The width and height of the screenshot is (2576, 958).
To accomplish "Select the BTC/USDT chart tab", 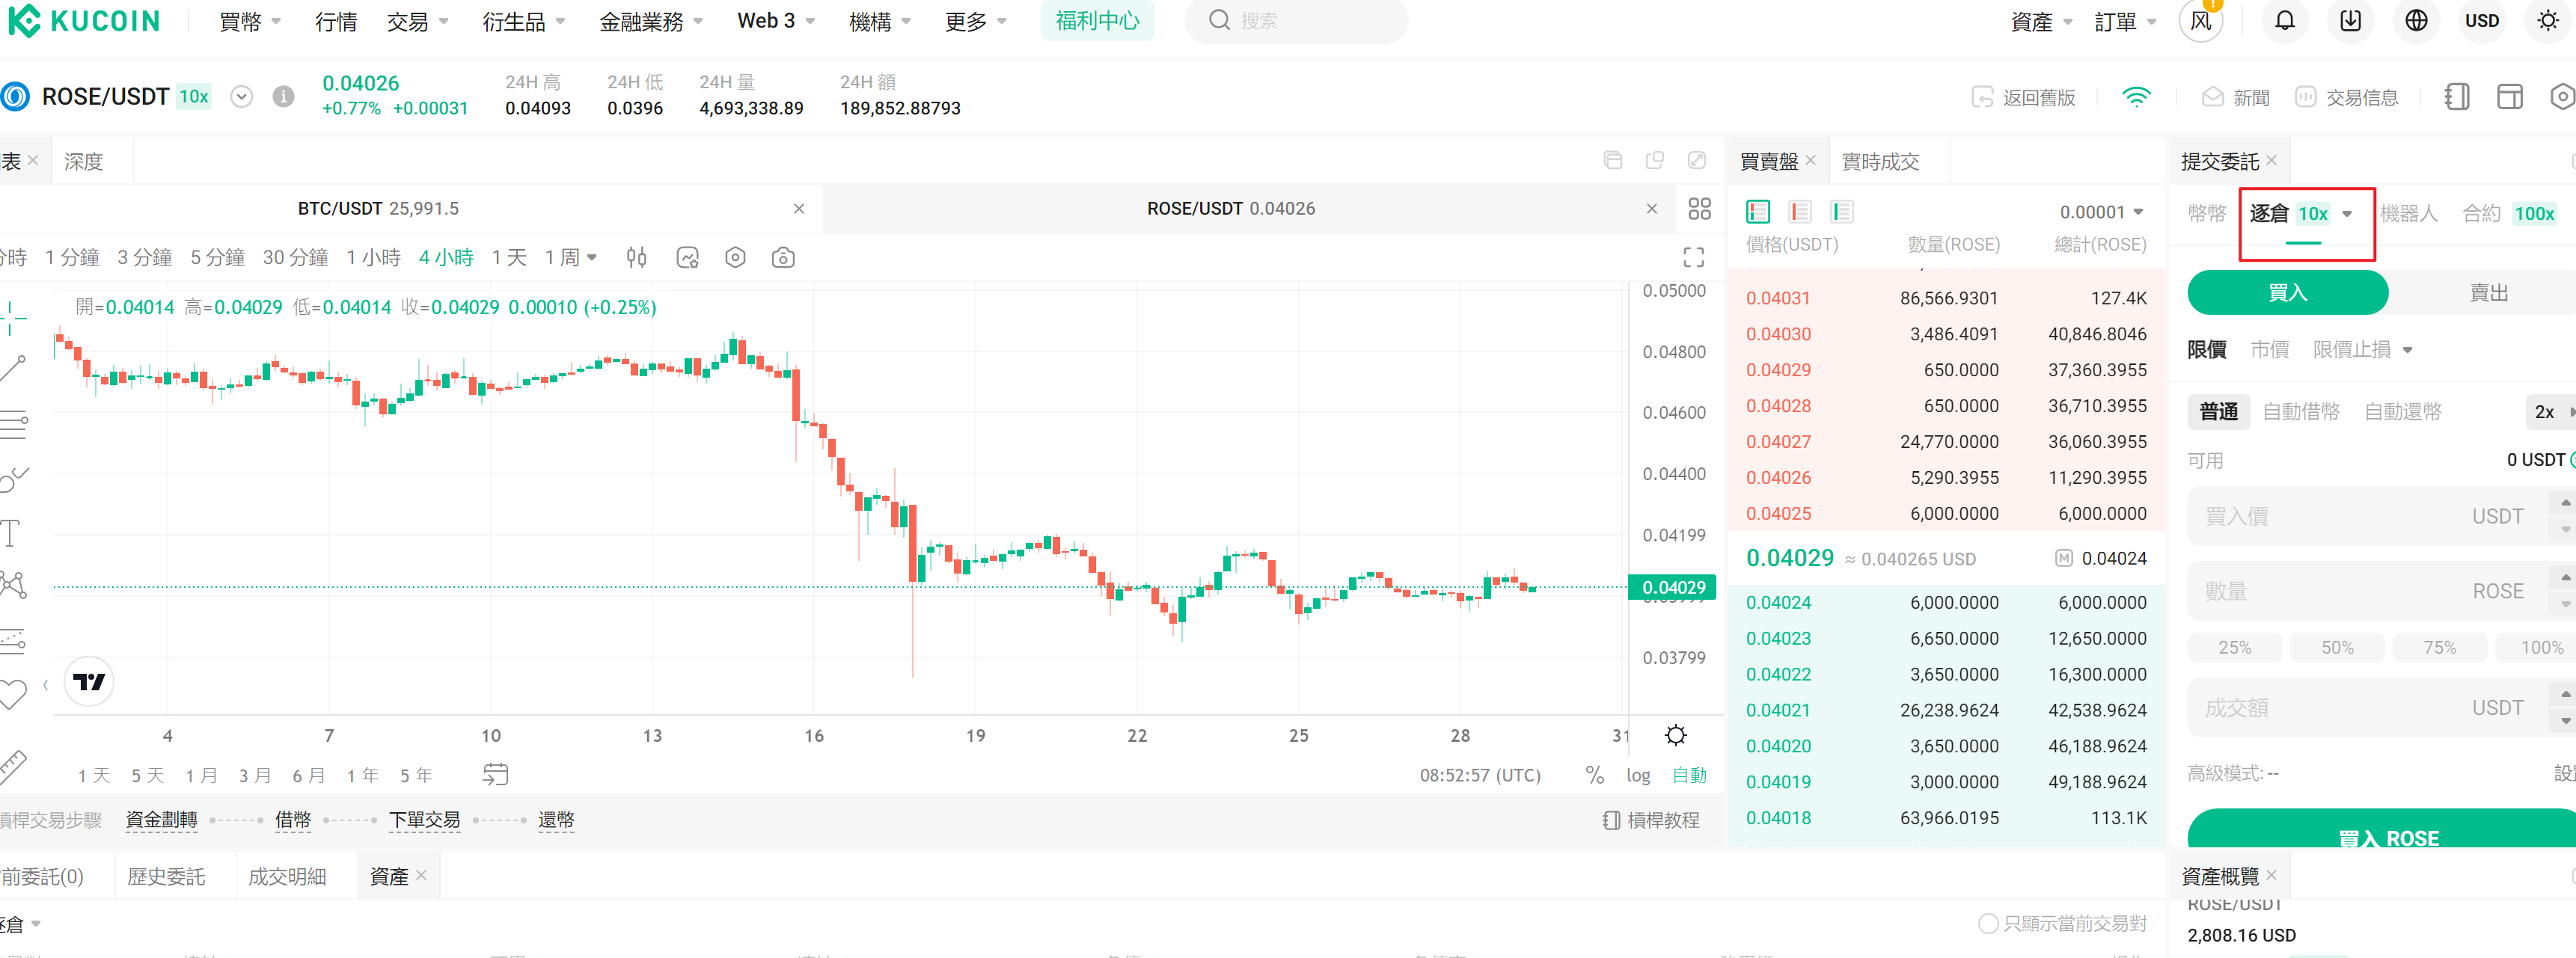I will coord(378,209).
